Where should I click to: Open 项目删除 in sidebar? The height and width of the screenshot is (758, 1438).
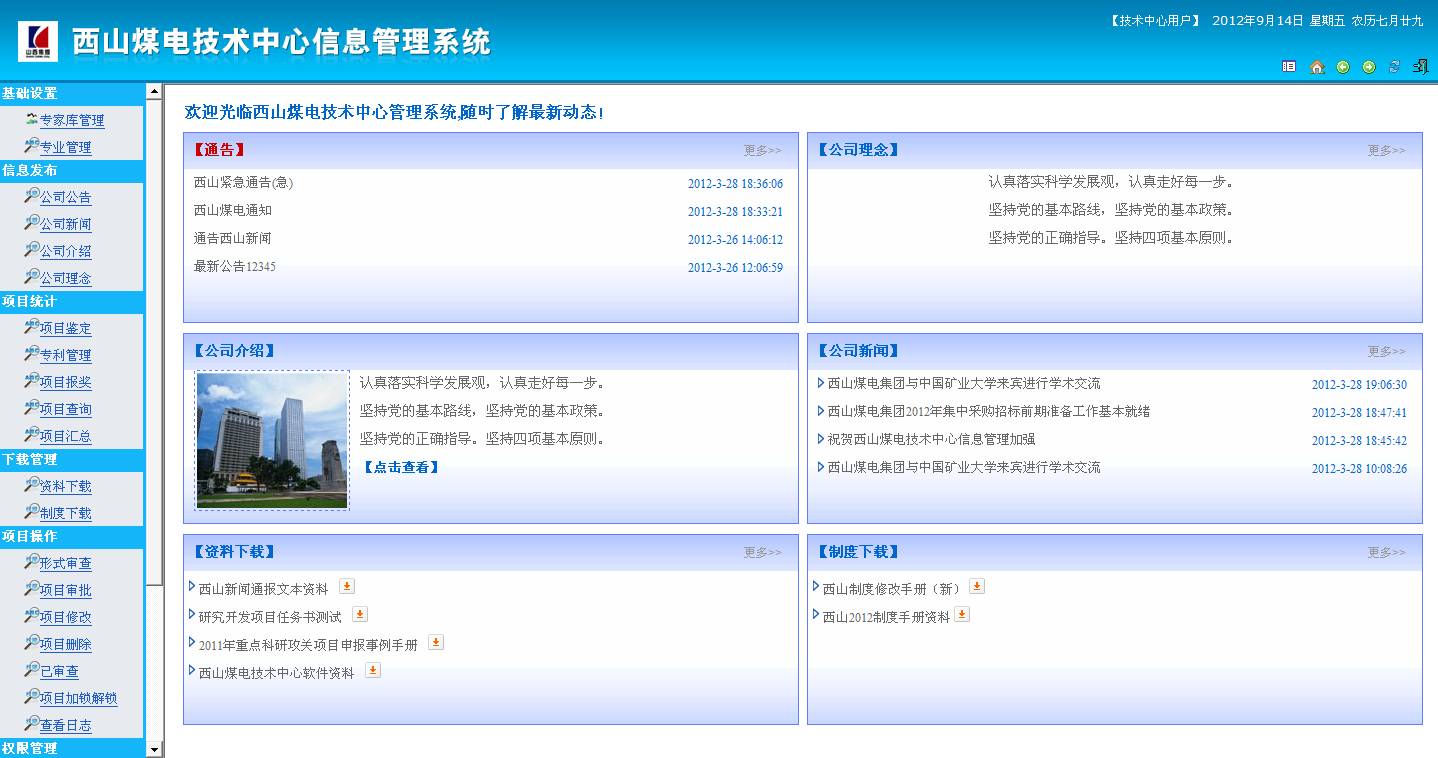pos(65,645)
